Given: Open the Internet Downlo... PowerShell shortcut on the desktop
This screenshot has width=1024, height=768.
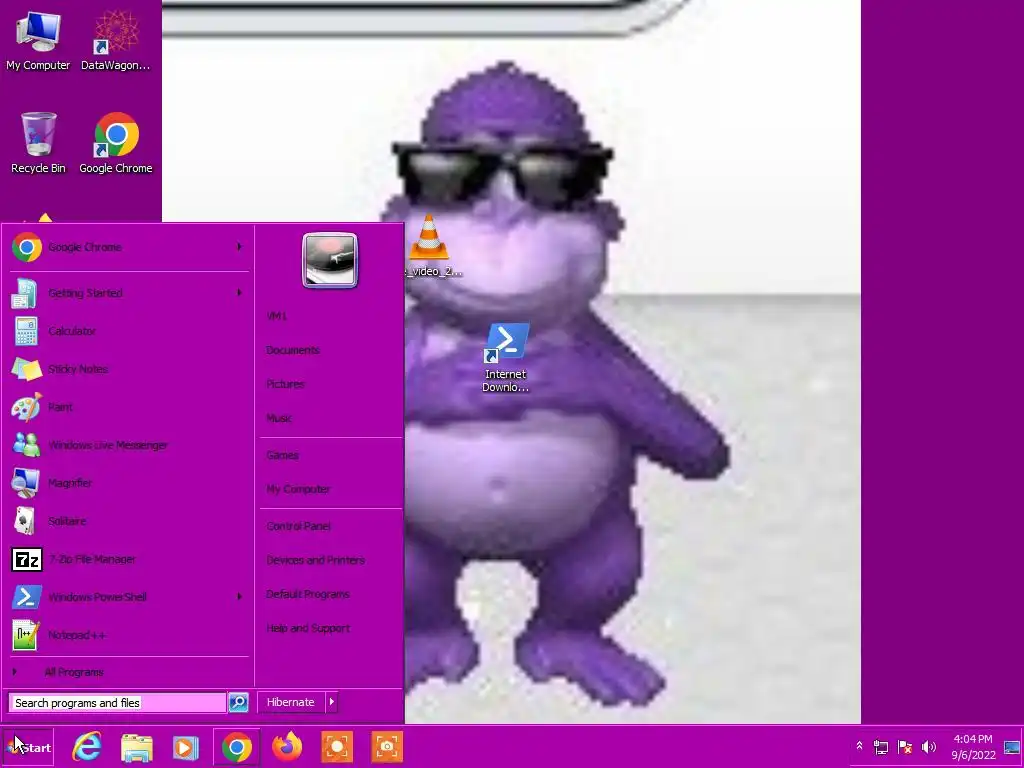Looking at the screenshot, I should [x=505, y=357].
